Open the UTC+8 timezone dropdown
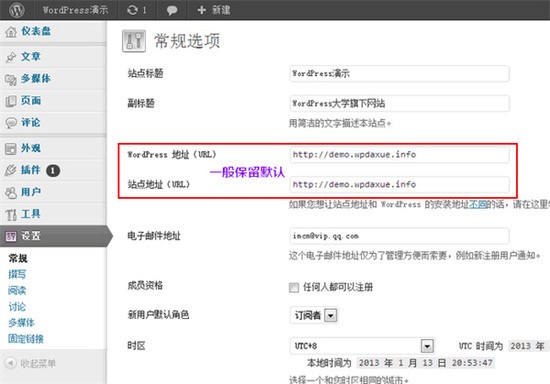 [x=427, y=346]
